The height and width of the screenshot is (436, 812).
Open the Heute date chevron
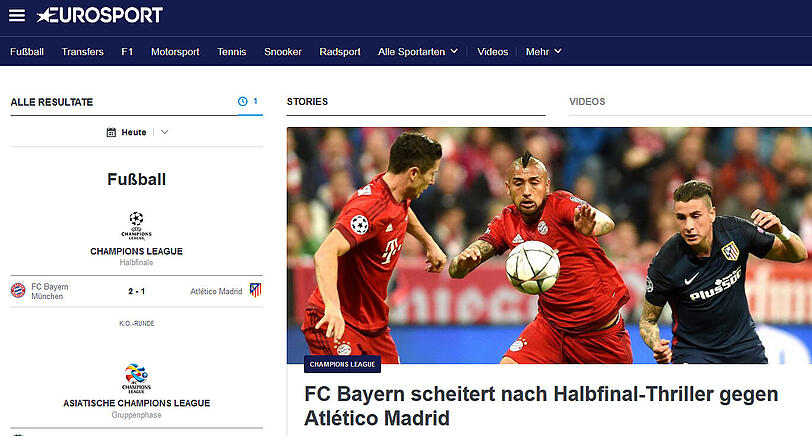coord(164,133)
